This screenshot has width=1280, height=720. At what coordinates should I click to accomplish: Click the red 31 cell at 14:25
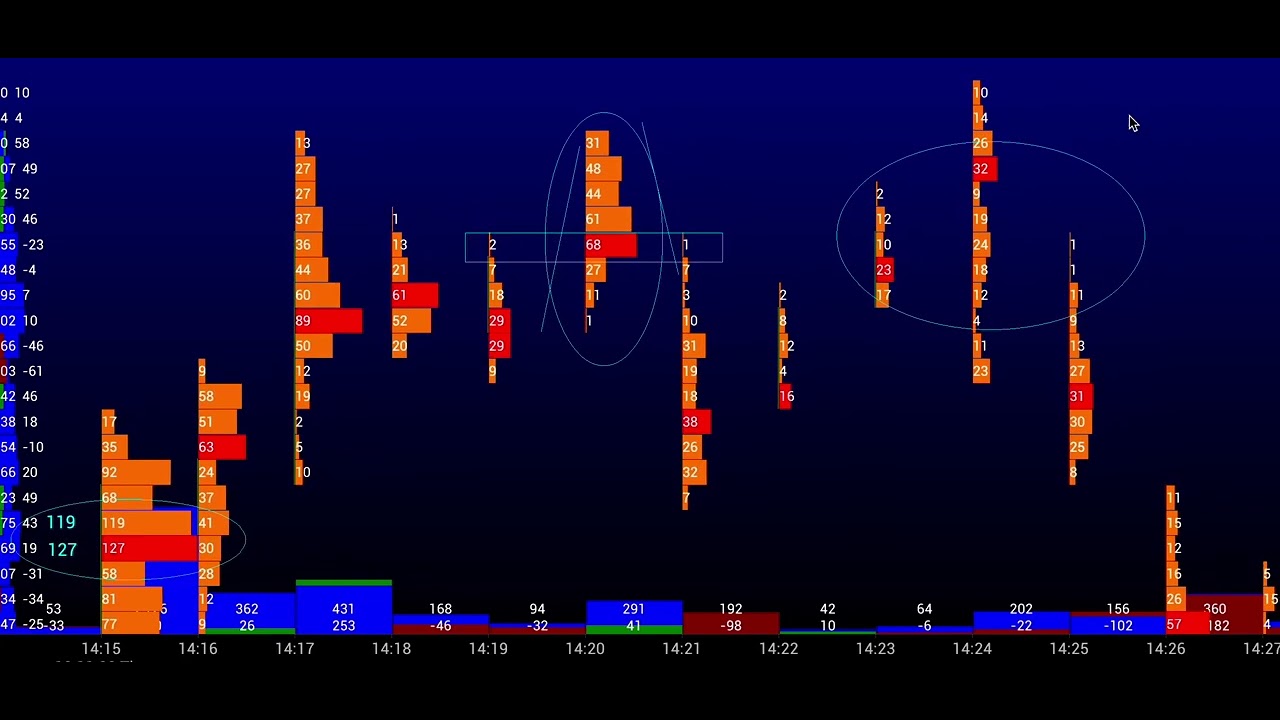1080,397
